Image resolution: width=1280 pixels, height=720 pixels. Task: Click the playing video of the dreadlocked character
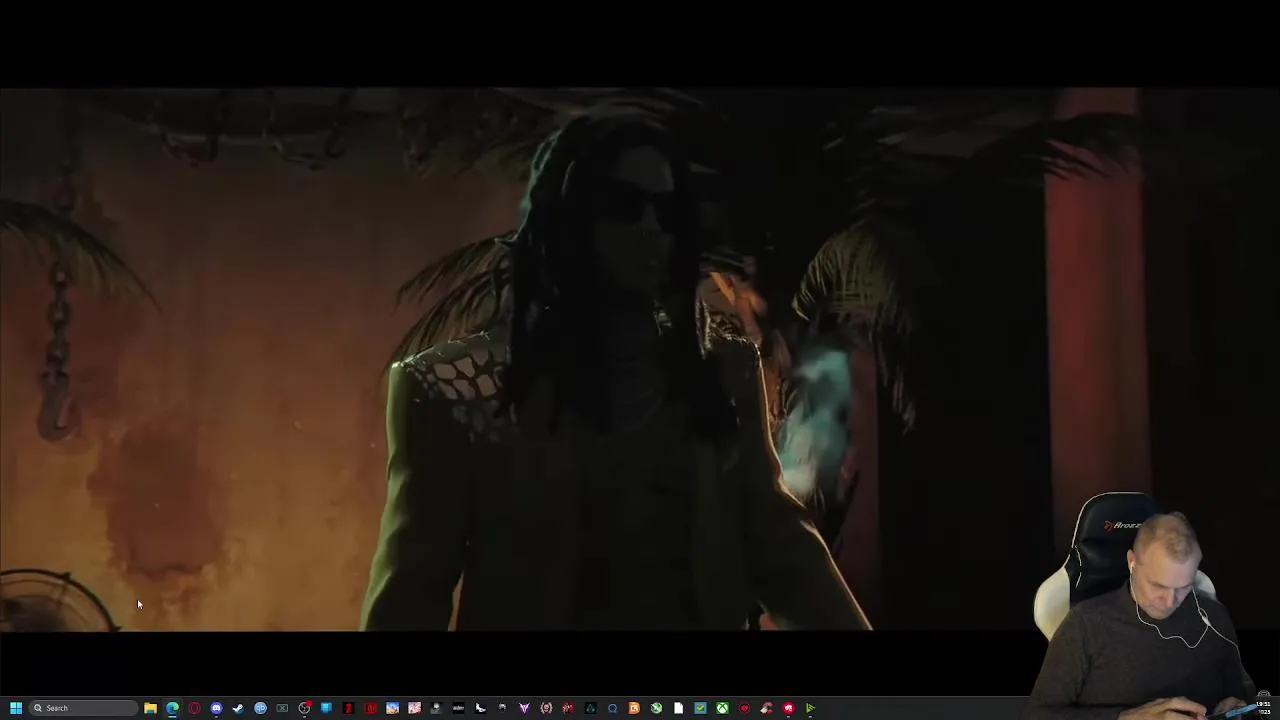640,359
